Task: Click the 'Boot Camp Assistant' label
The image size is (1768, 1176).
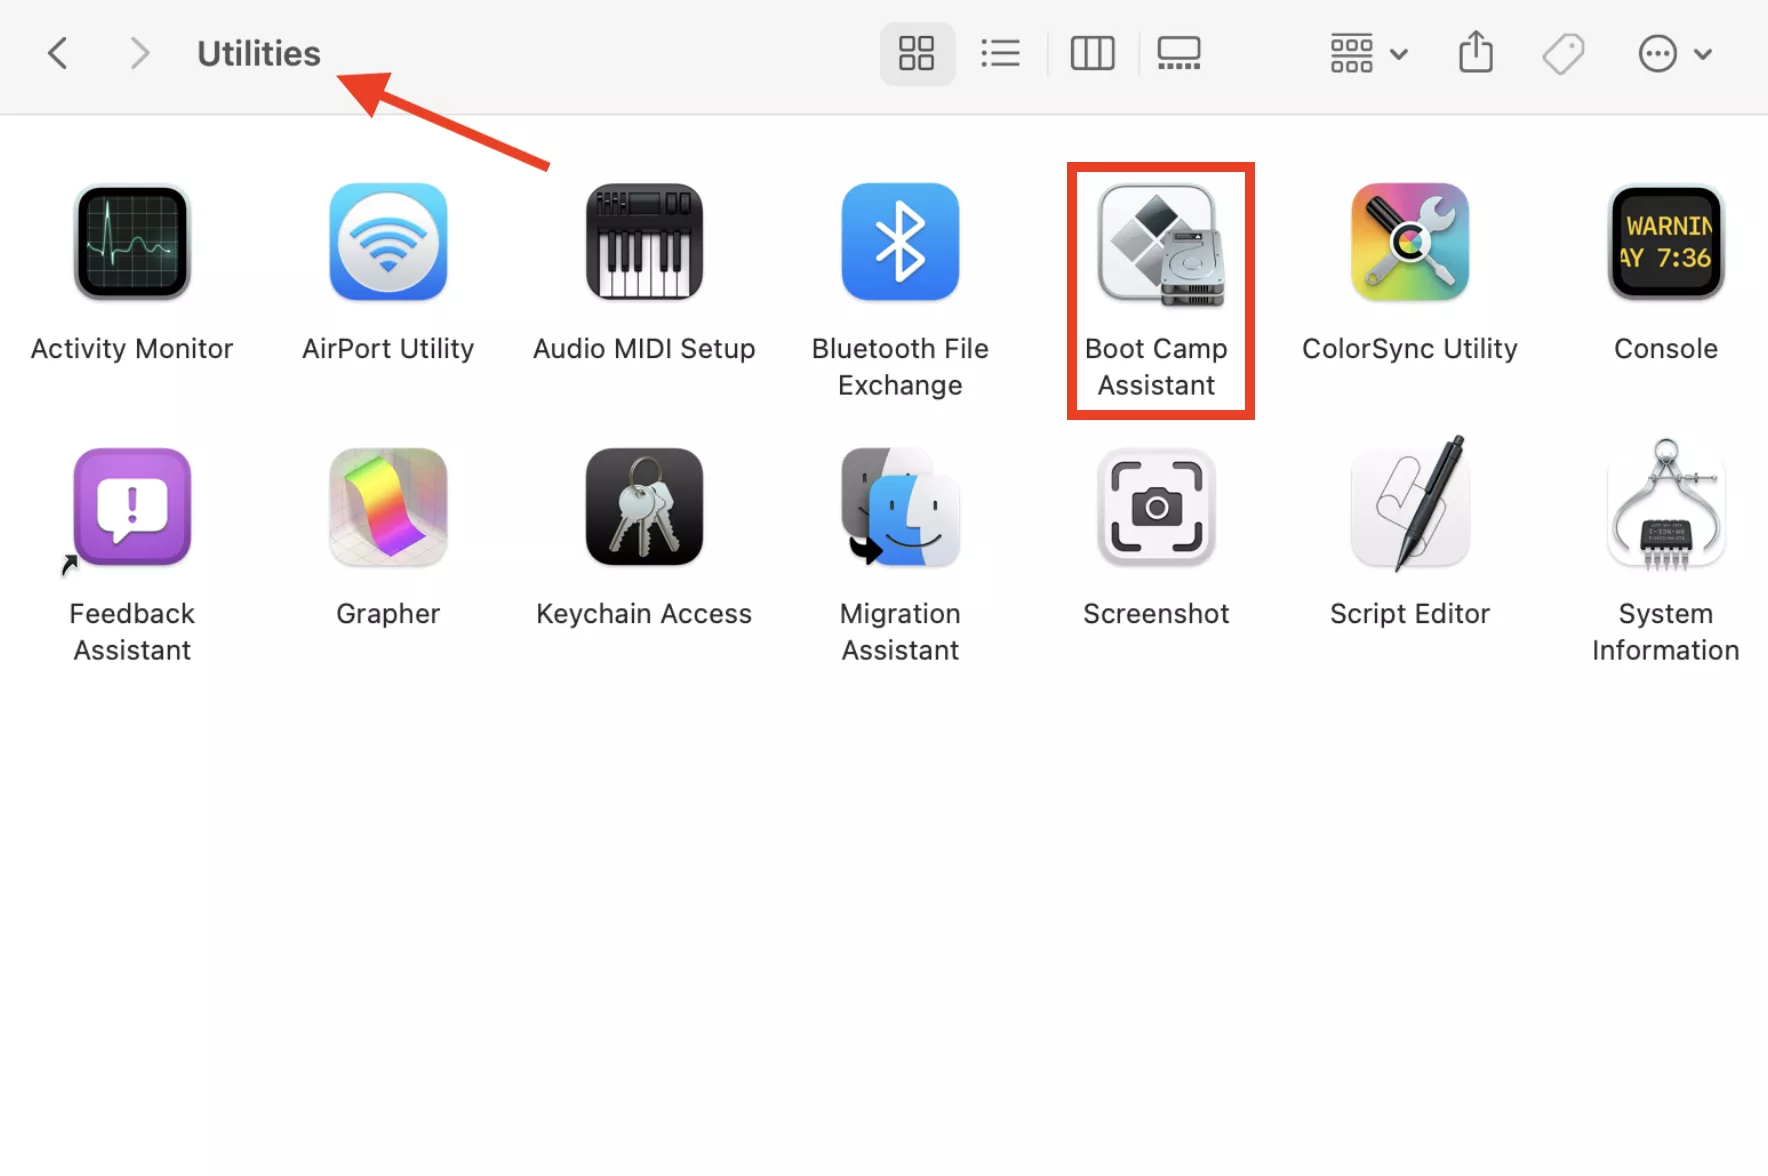Action: [x=1156, y=367]
